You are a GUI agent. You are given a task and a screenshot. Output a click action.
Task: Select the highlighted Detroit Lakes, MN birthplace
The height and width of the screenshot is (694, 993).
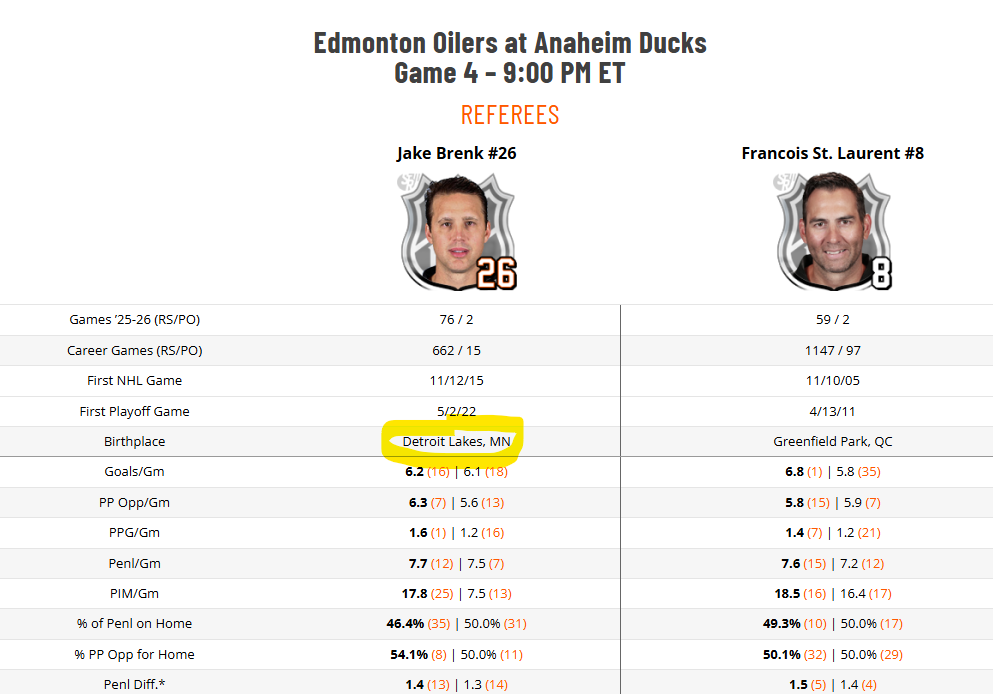[x=456, y=441]
